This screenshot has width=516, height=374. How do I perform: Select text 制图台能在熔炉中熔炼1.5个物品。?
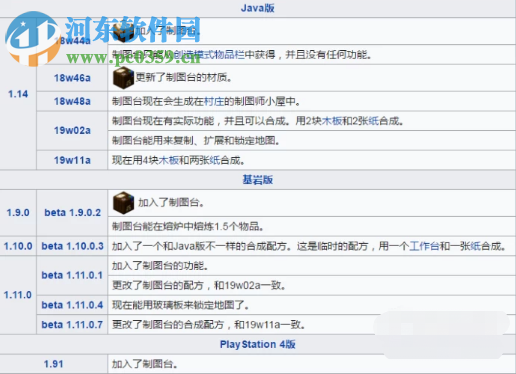(188, 227)
